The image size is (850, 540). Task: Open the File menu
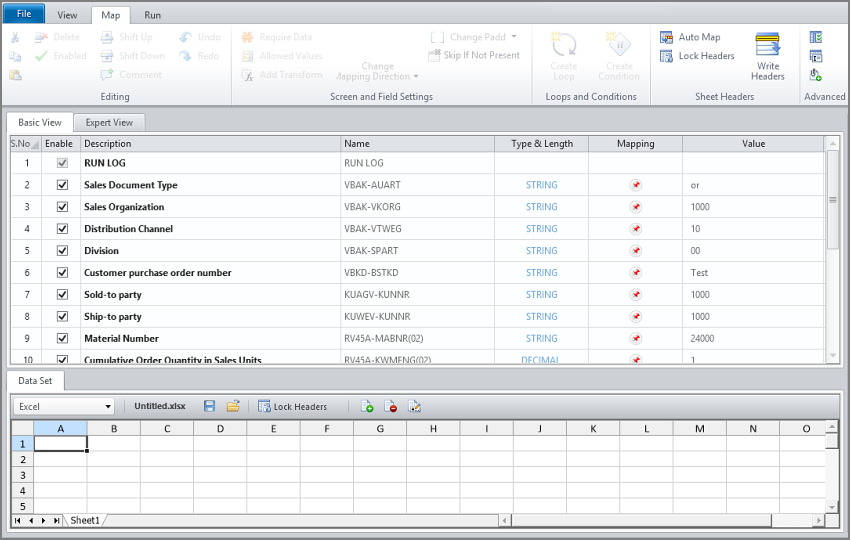click(24, 15)
